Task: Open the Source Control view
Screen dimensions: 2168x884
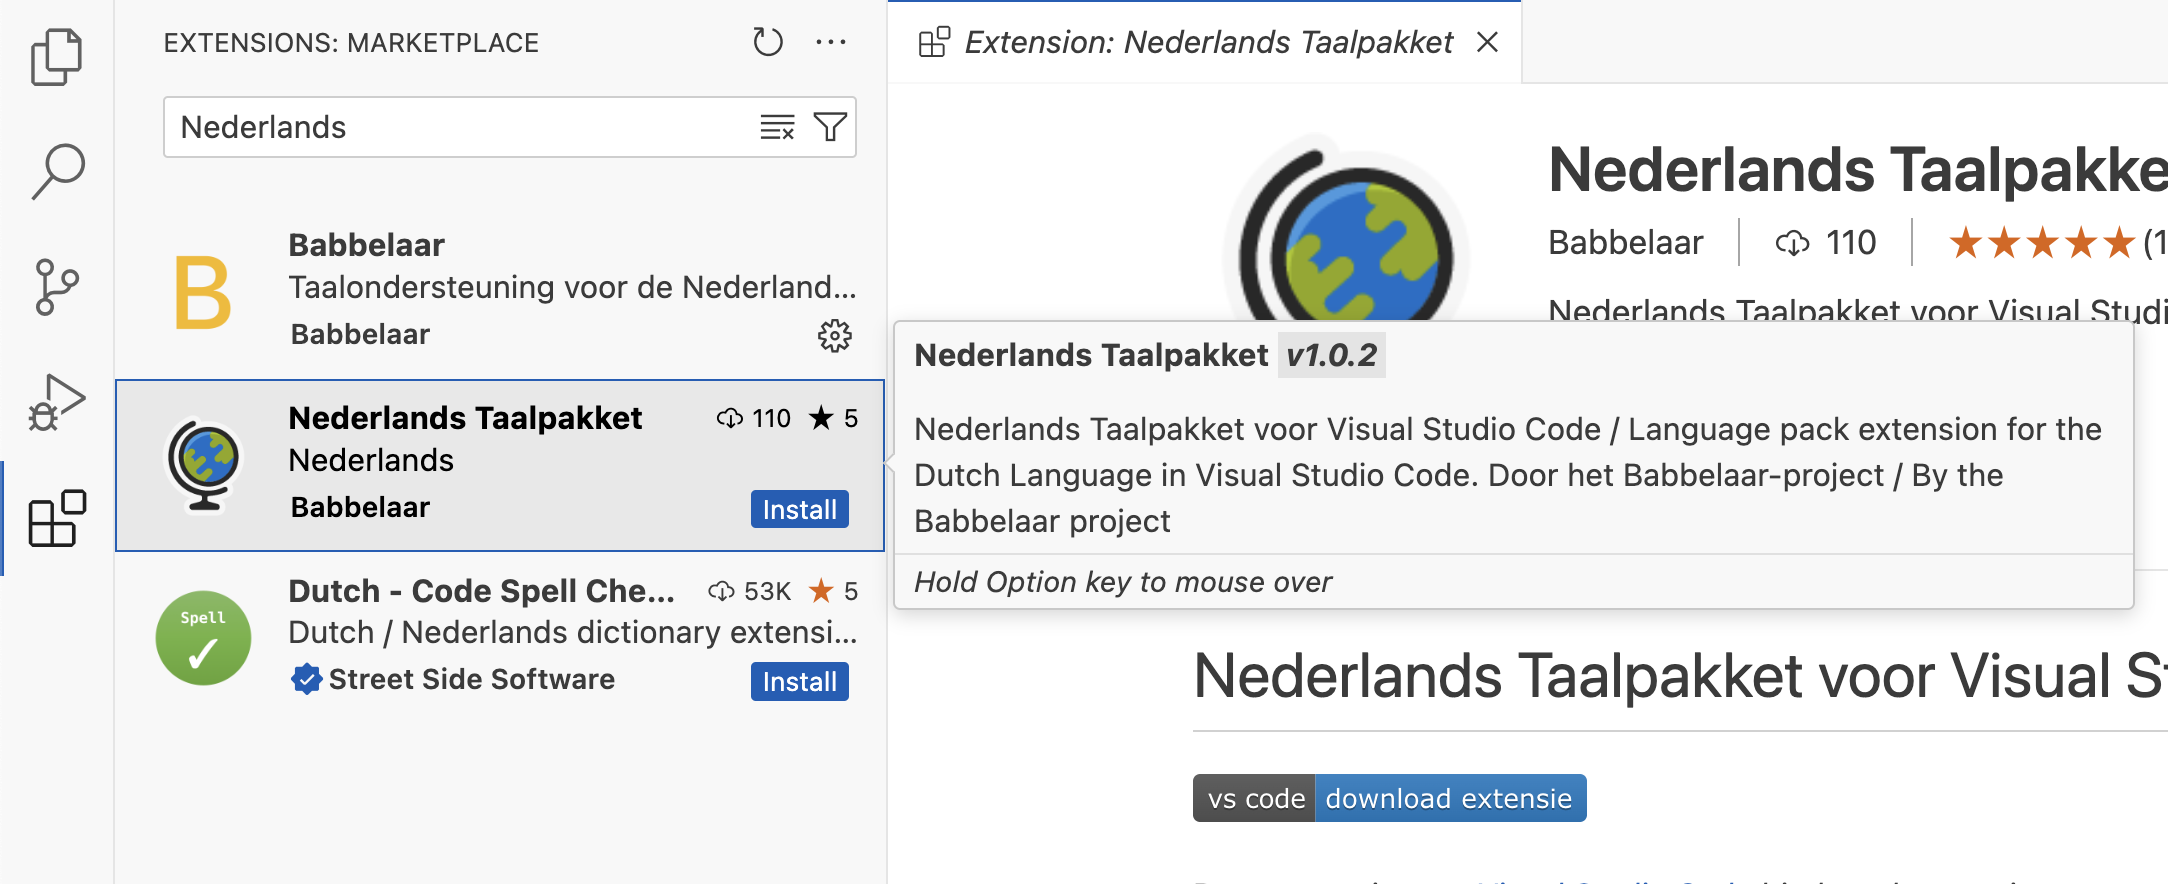Action: pos(57,287)
